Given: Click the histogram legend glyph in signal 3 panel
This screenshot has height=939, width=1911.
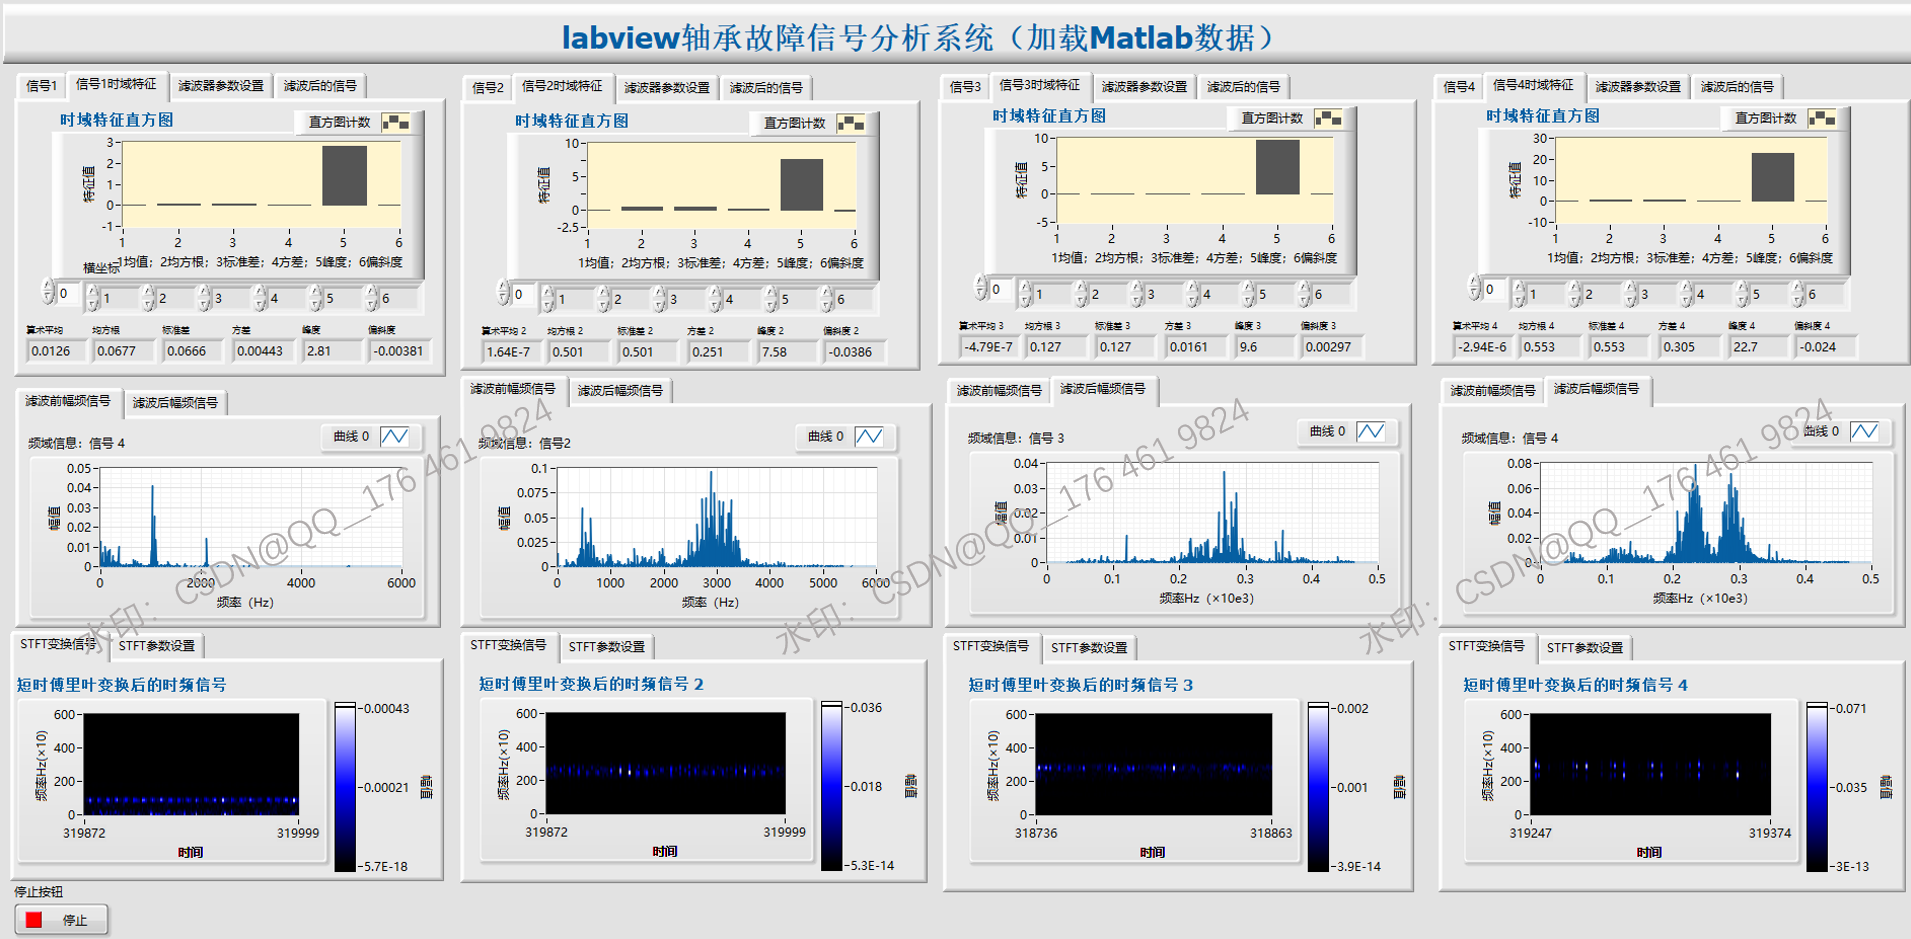Looking at the screenshot, I should pyautogui.click(x=1328, y=118).
